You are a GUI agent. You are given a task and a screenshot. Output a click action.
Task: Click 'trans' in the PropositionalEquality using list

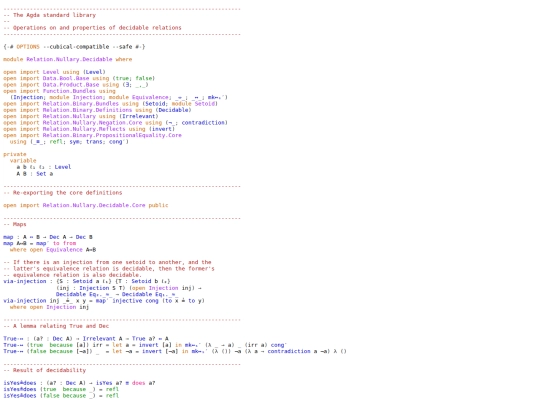click(94, 142)
